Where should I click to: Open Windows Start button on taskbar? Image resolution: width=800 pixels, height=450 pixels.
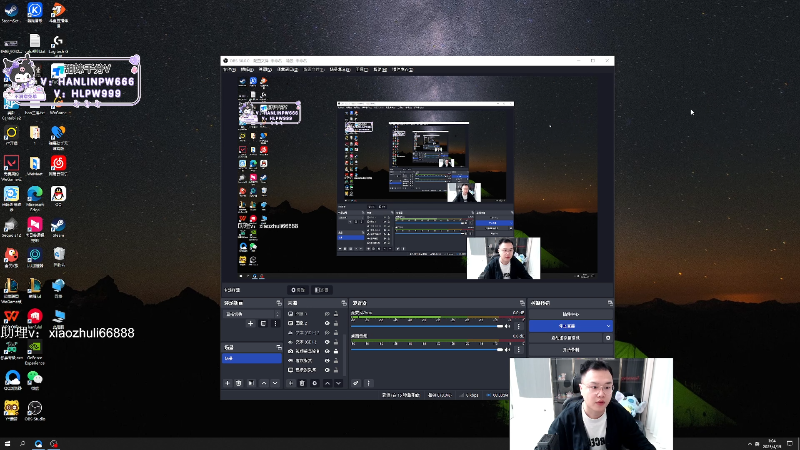7,444
